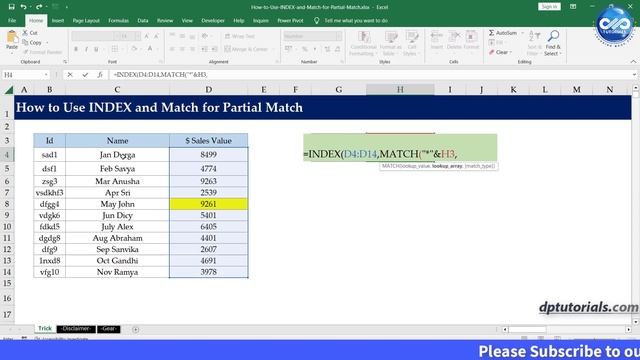Image resolution: width=640 pixels, height=360 pixels.
Task: Click the Redo arrow in quick access toolbar
Action: coord(39,7)
